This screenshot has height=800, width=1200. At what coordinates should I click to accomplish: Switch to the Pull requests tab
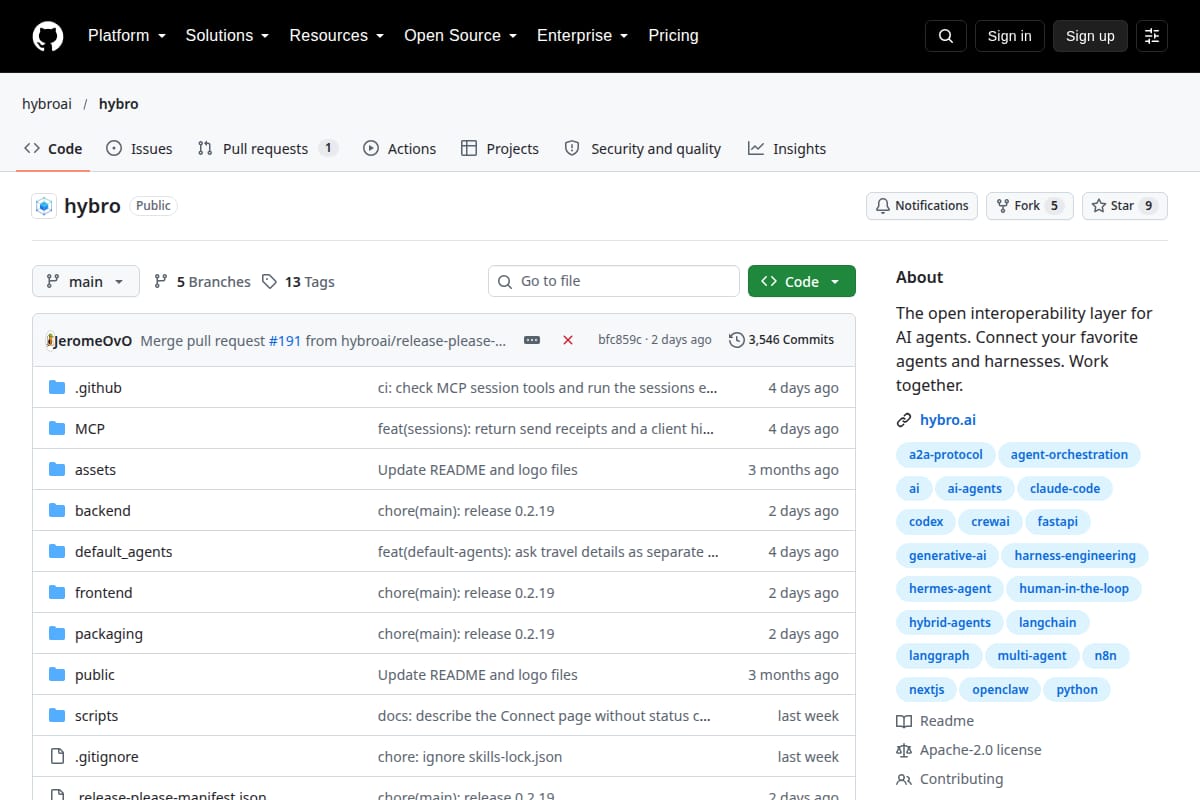pyautogui.click(x=267, y=149)
